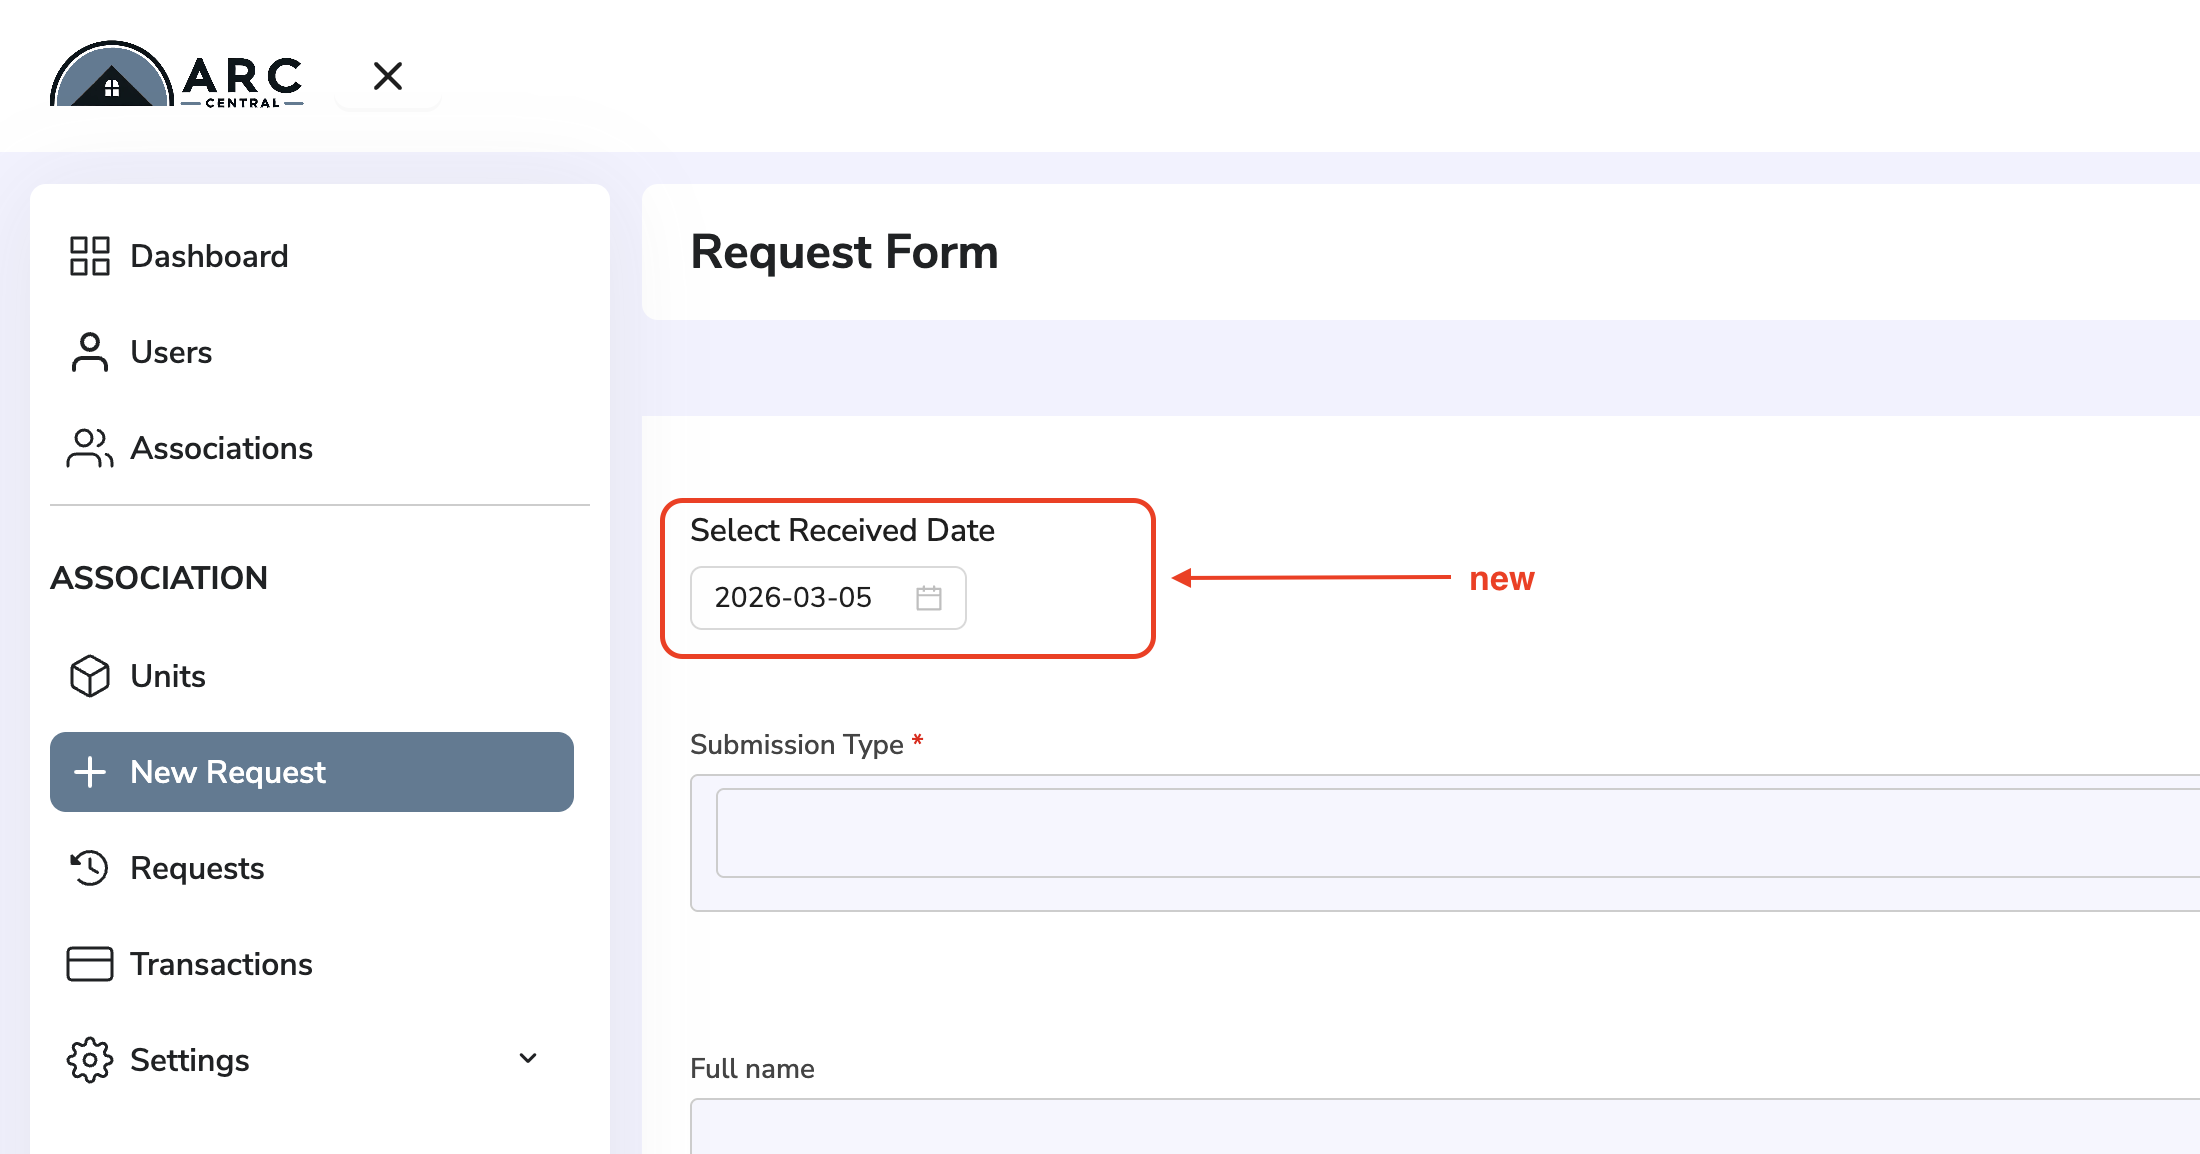Open the Submission Type dropdown field
Image resolution: width=2200 pixels, height=1154 pixels.
click(1457, 833)
